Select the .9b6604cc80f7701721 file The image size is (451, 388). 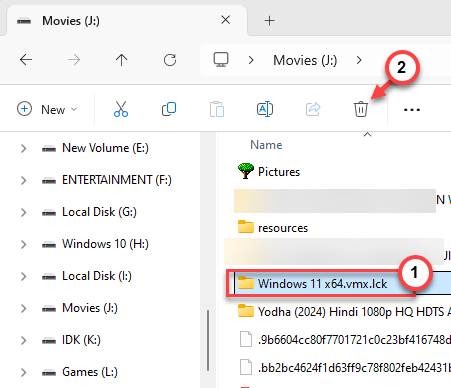point(354,340)
